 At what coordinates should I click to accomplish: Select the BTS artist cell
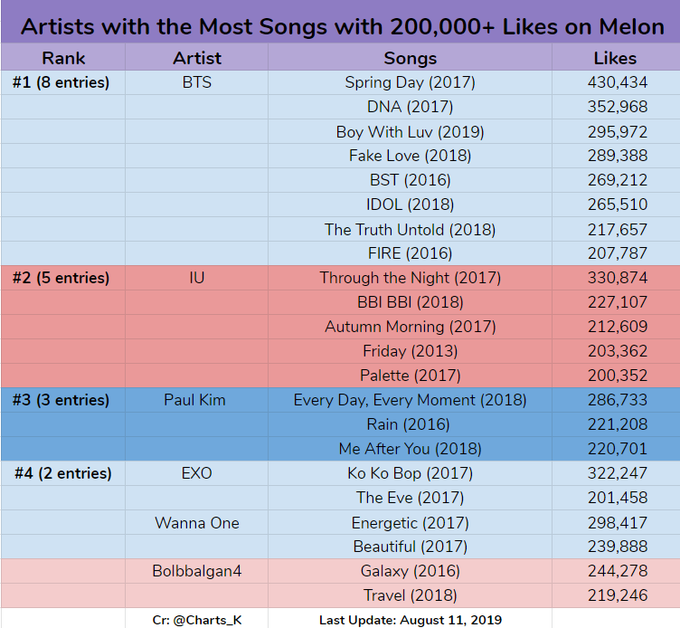pyautogui.click(x=197, y=82)
